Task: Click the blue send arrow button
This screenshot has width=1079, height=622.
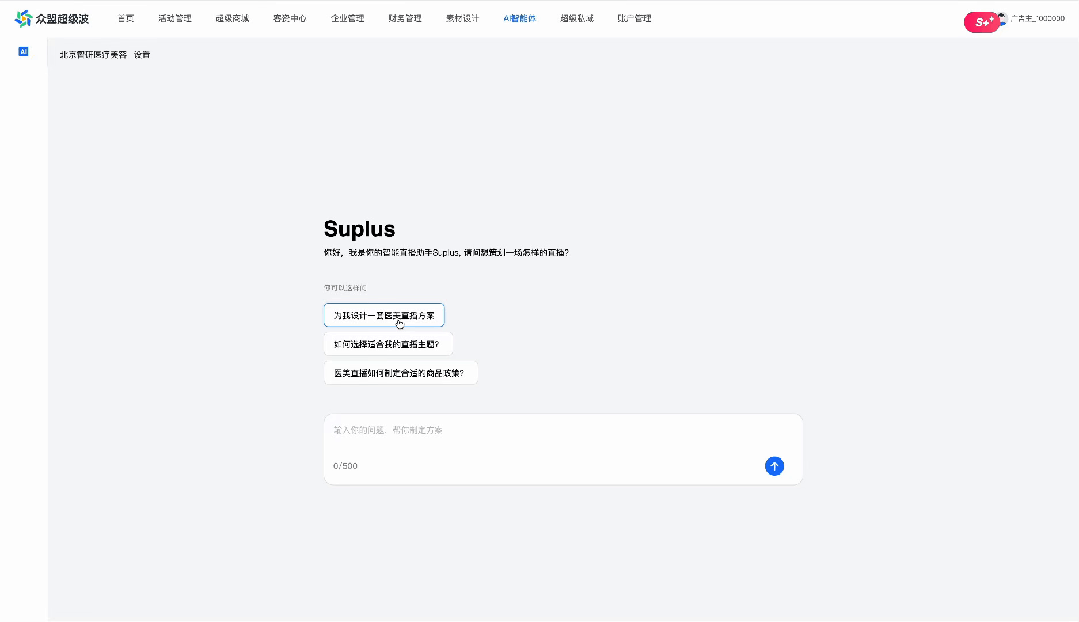Action: pyautogui.click(x=774, y=466)
